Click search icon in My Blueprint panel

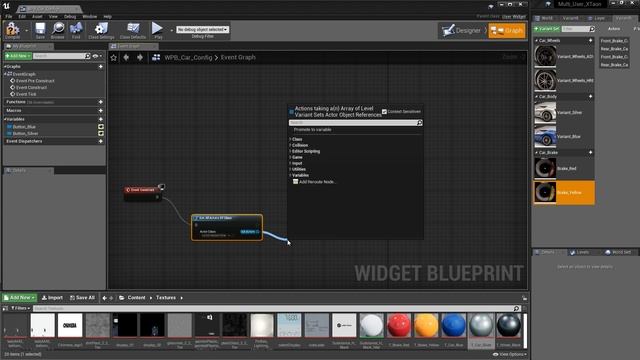pyautogui.click(x=87, y=56)
